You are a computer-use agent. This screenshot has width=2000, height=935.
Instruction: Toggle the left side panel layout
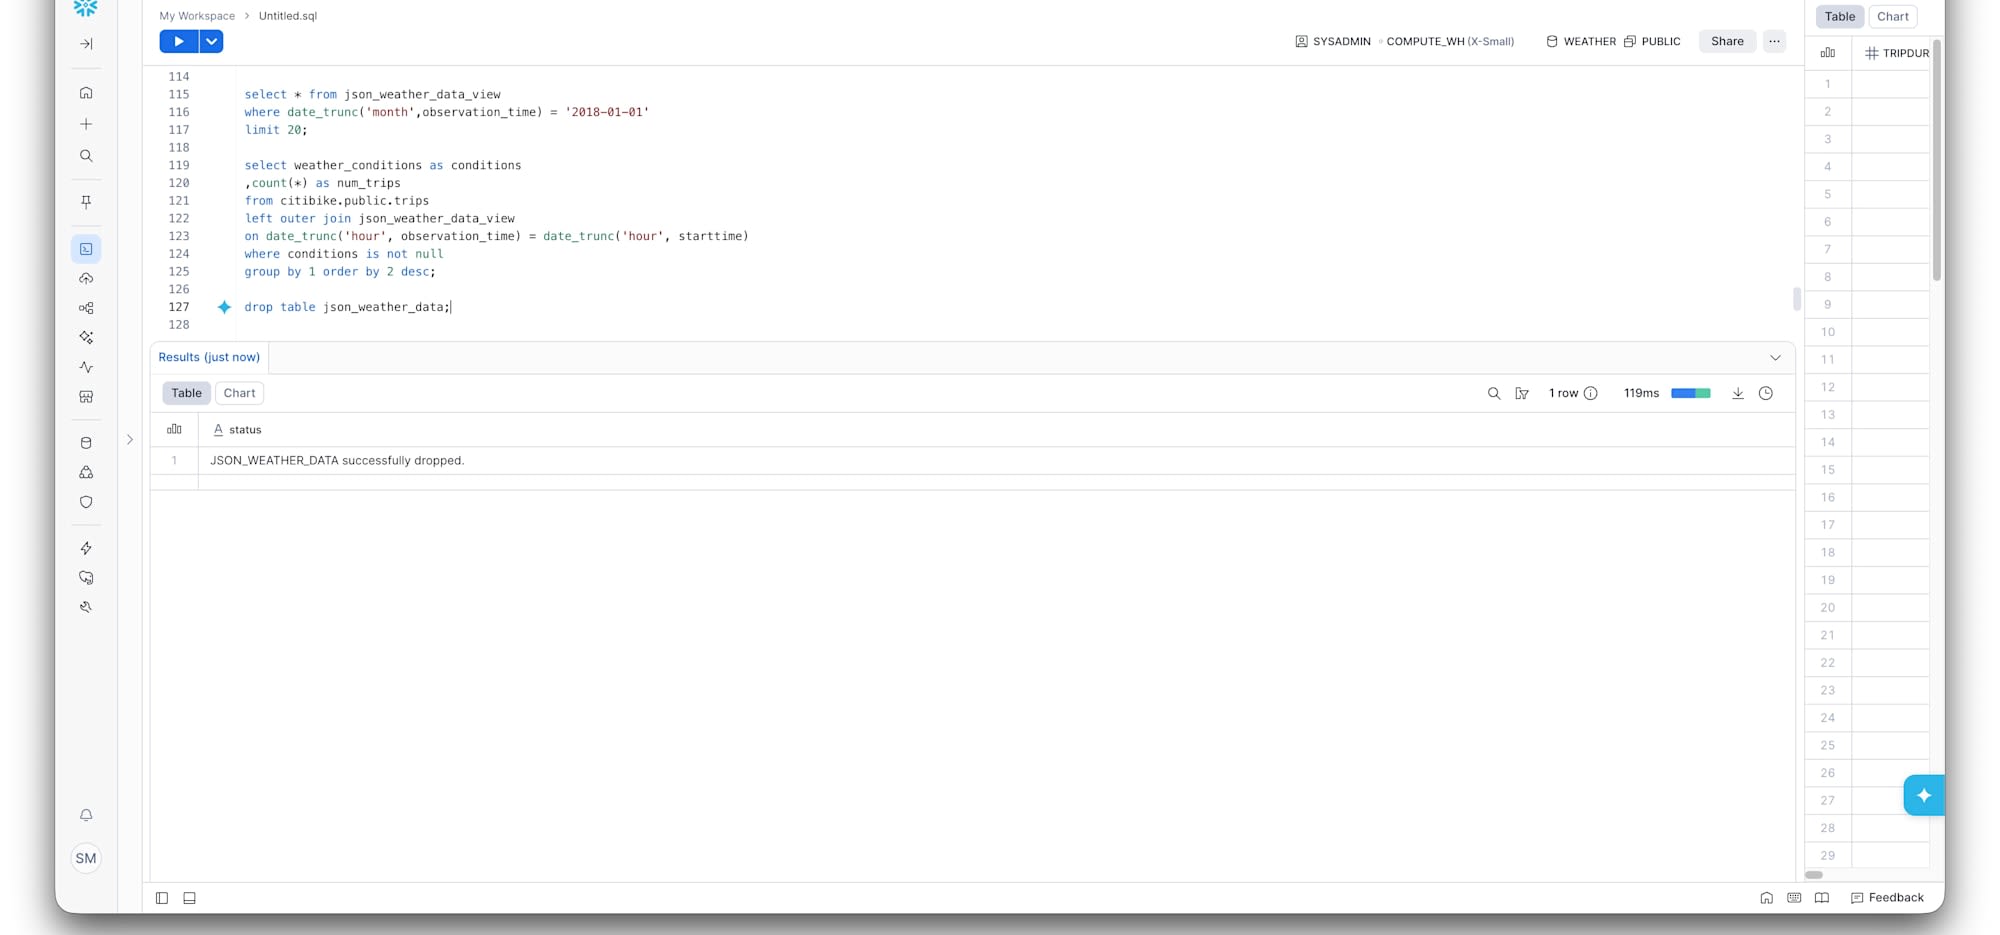point(162,898)
